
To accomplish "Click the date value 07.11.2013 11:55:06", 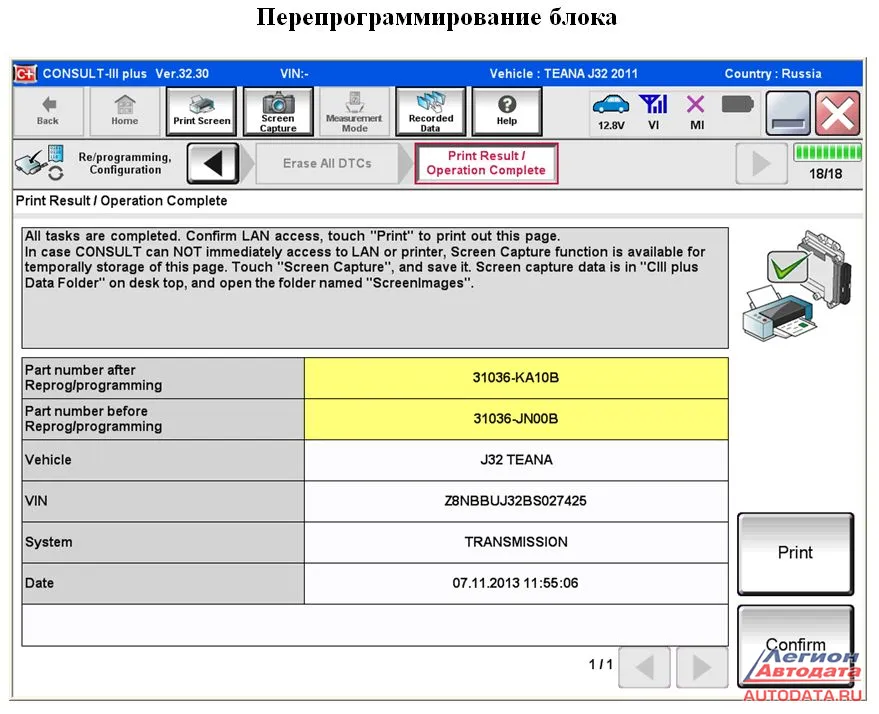I will [516, 583].
